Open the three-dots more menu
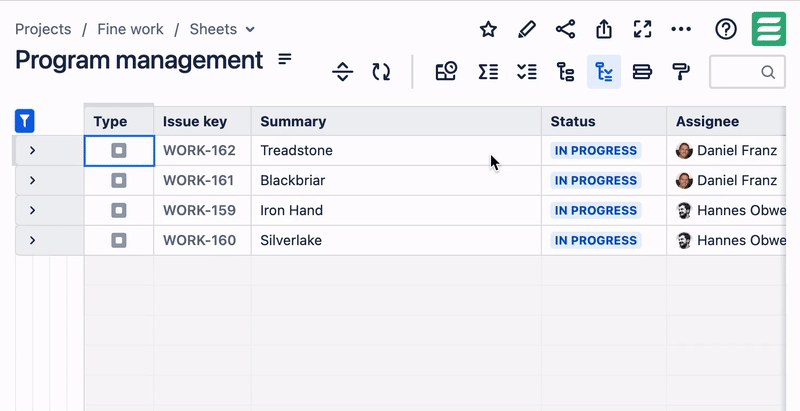This screenshot has width=800, height=411. [681, 29]
